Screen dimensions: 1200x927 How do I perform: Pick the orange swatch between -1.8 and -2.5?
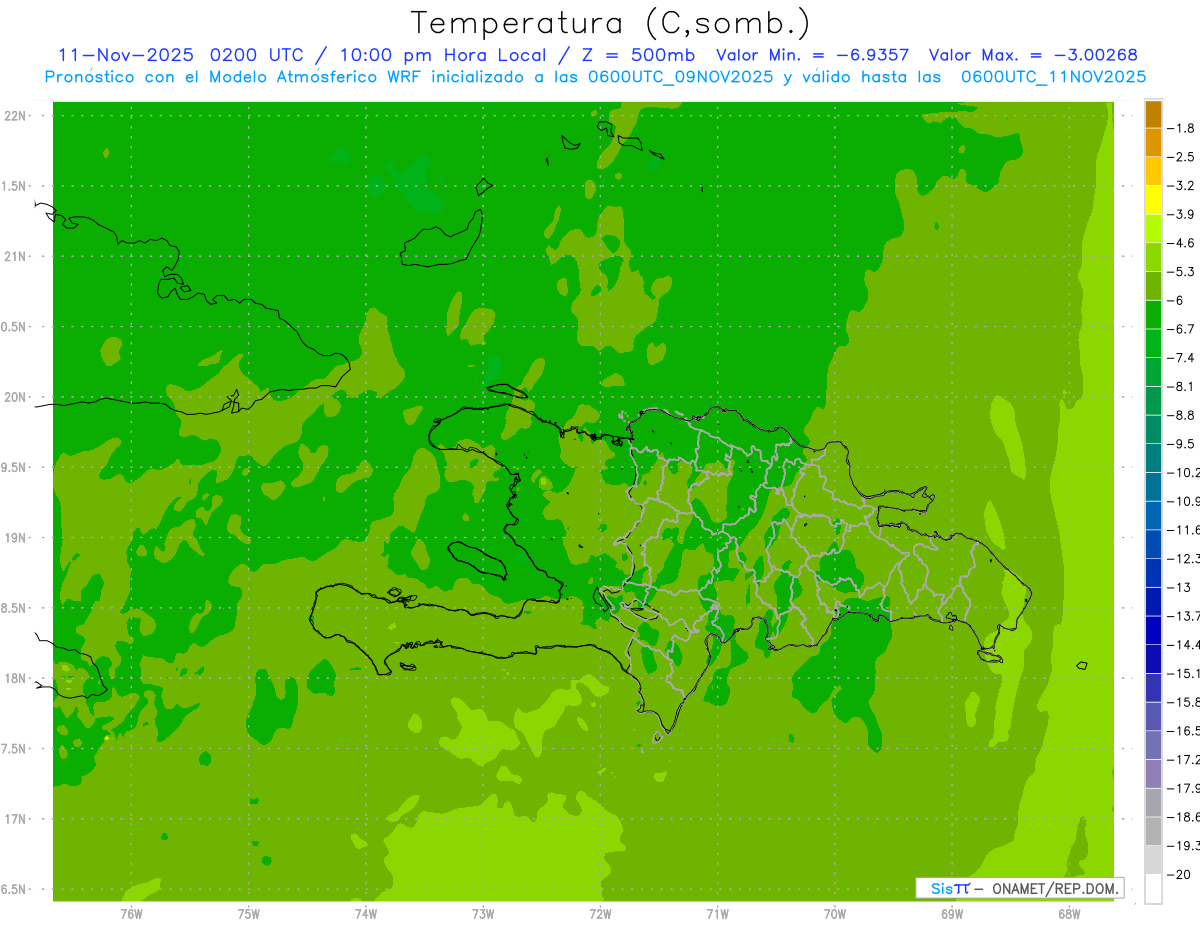click(x=1153, y=142)
